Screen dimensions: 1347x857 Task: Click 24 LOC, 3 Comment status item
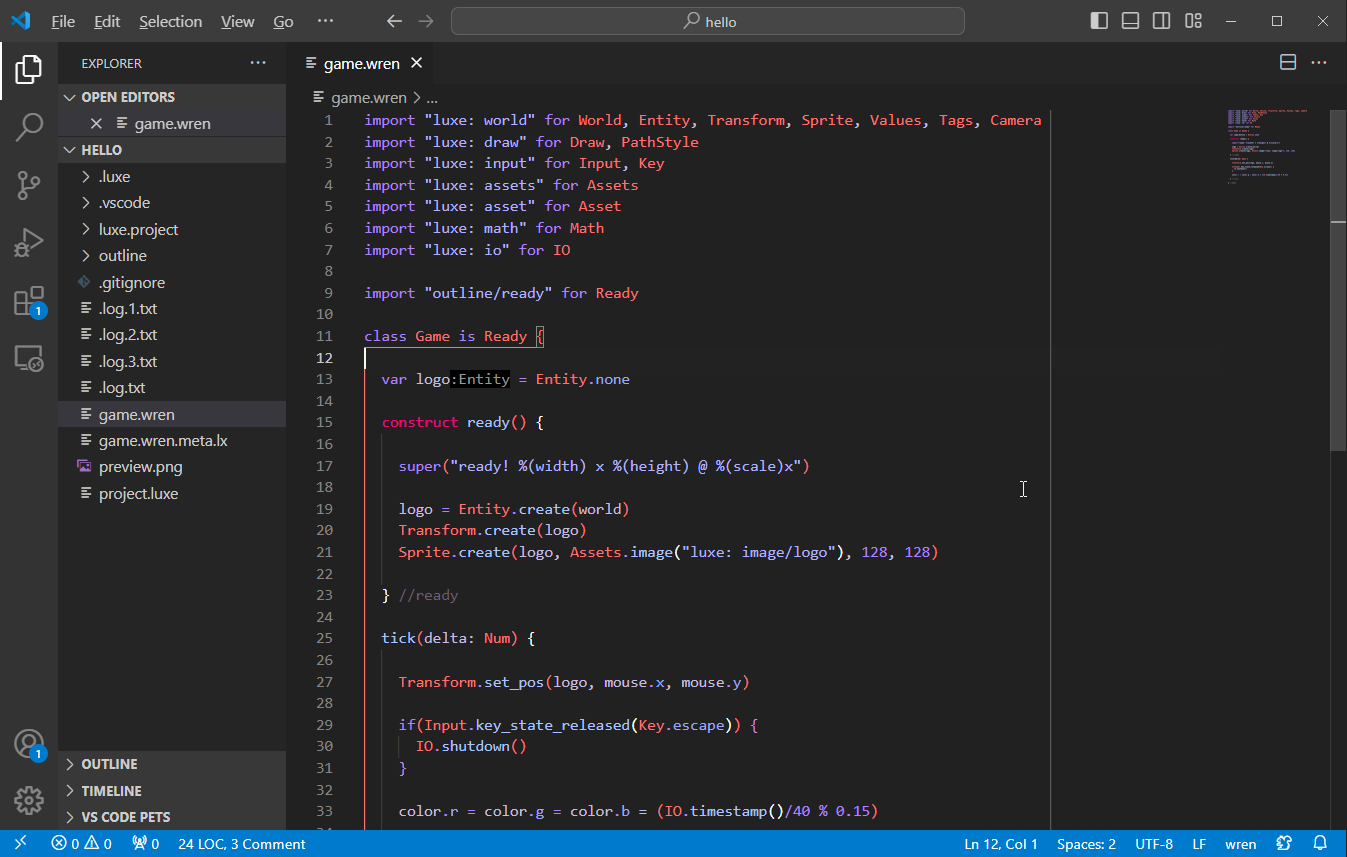(x=242, y=844)
